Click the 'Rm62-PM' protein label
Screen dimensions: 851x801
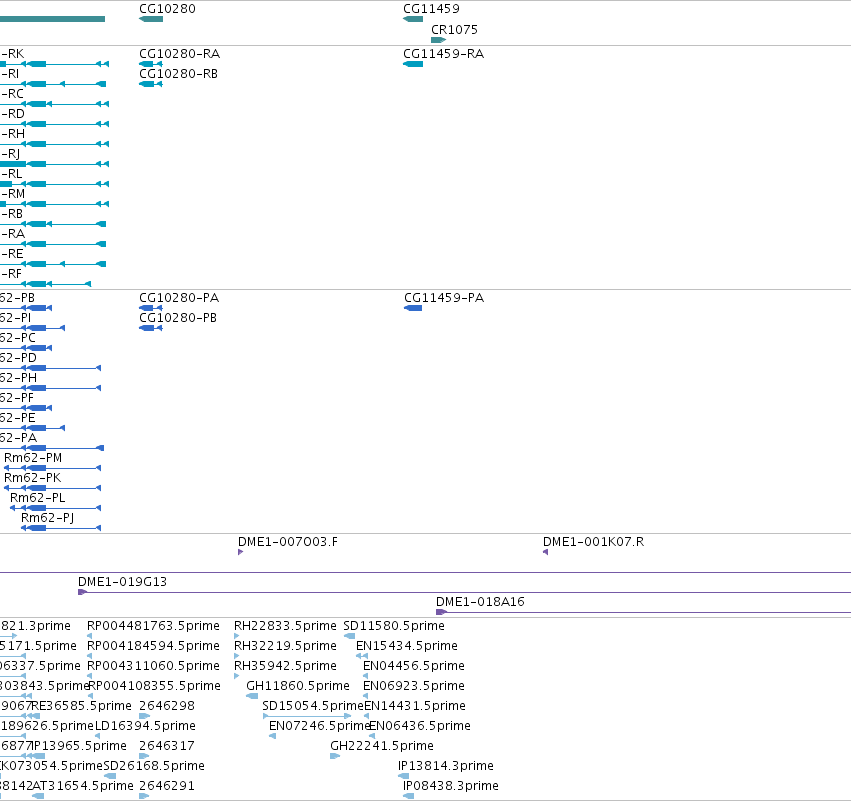pyautogui.click(x=33, y=458)
